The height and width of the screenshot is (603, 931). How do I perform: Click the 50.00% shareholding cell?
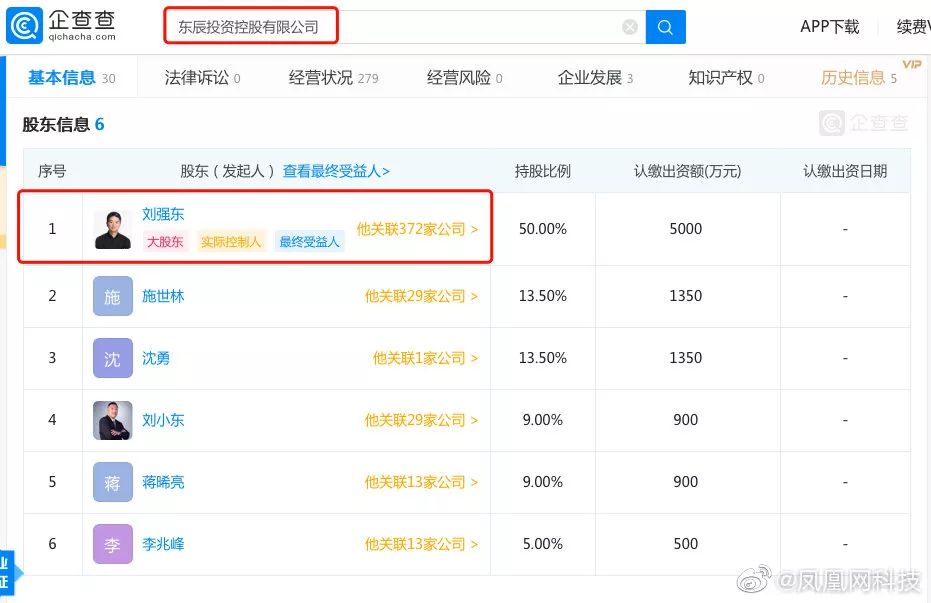click(543, 229)
